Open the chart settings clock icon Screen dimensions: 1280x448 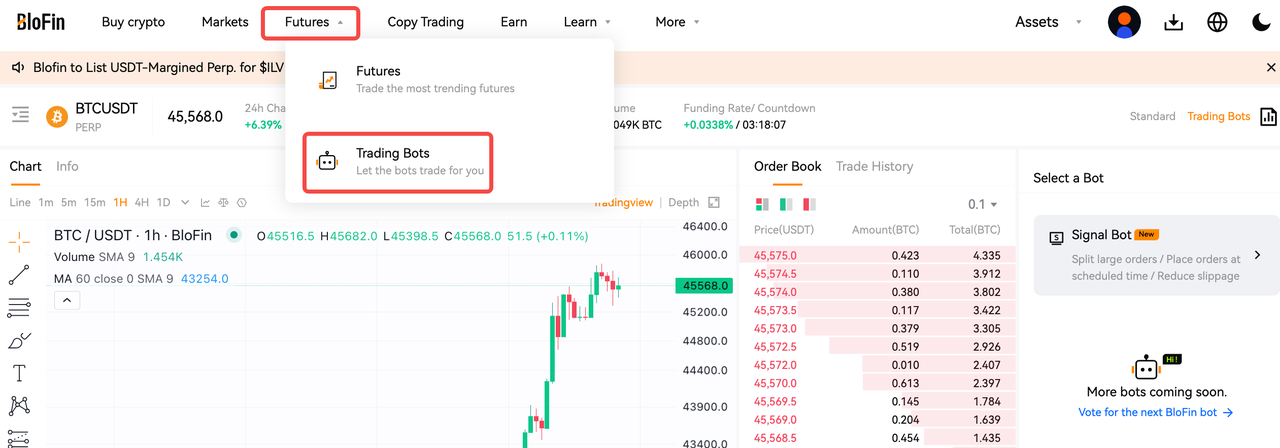(x=243, y=202)
